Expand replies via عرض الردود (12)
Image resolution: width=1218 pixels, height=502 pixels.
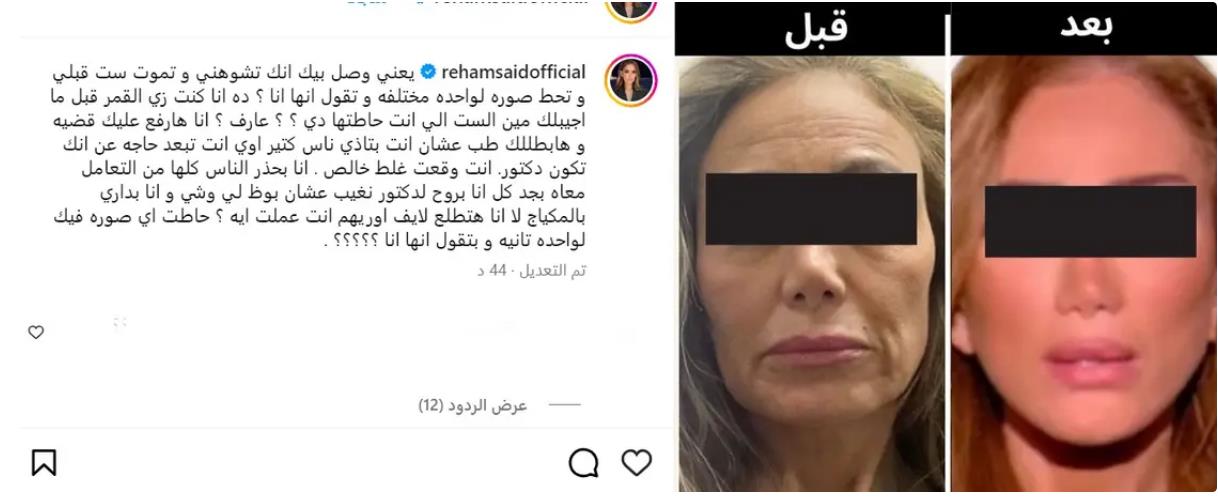(x=473, y=405)
